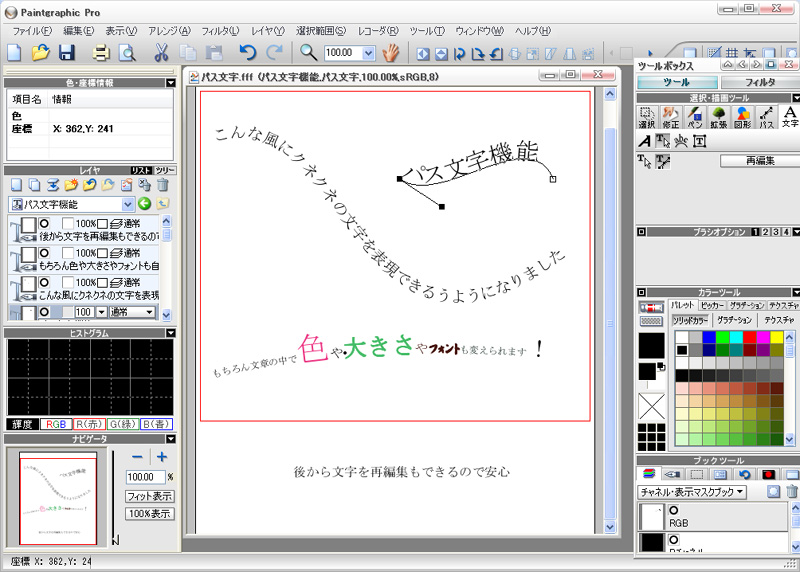Open the opacity dropdown next to 100

[x=101, y=312]
